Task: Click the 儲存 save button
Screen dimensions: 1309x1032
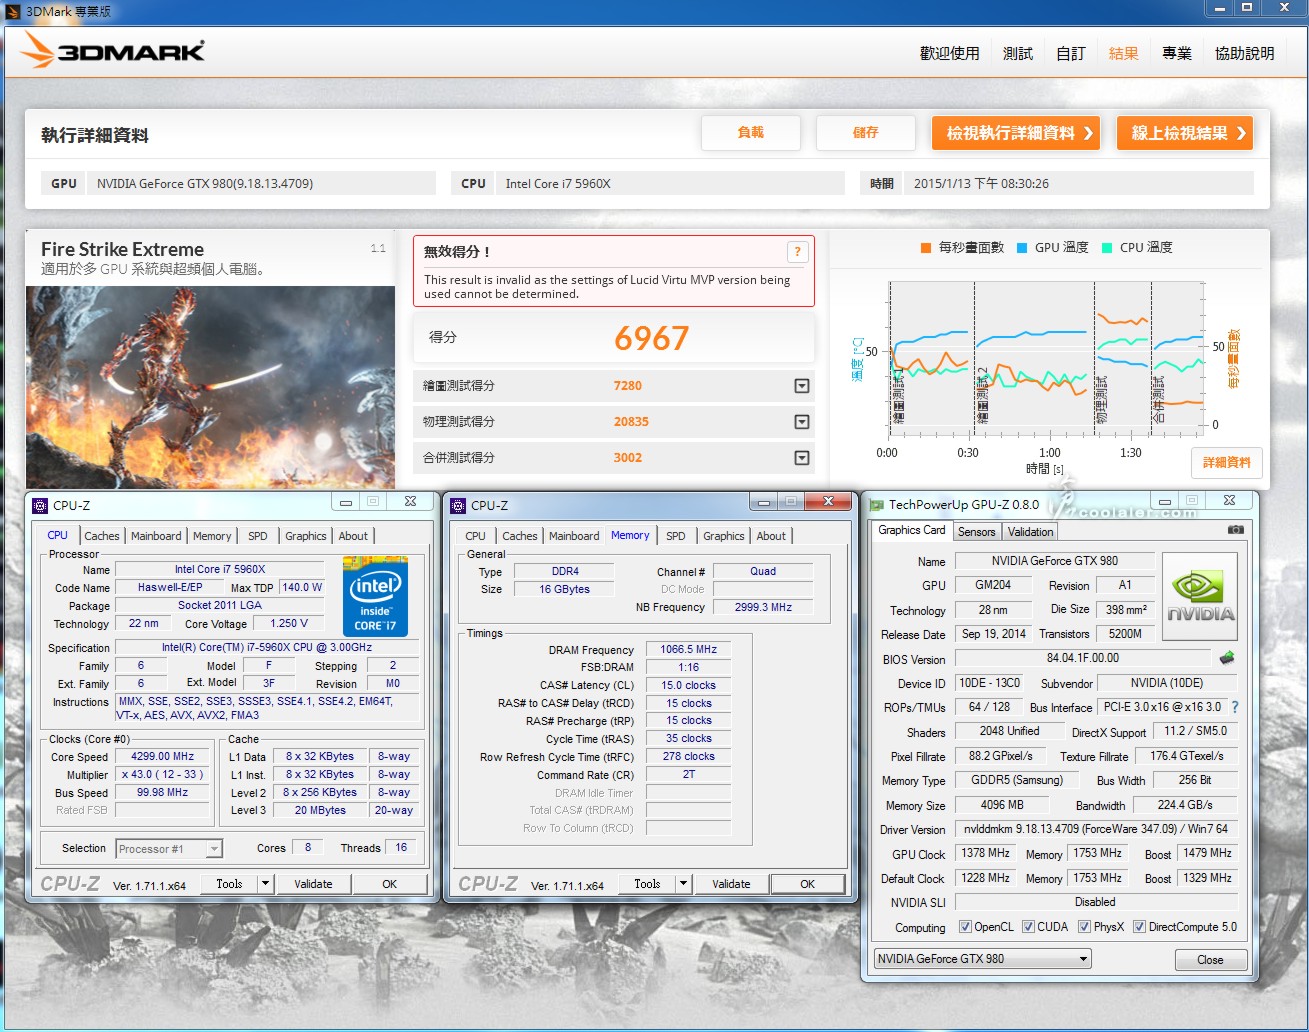Action: 865,133
